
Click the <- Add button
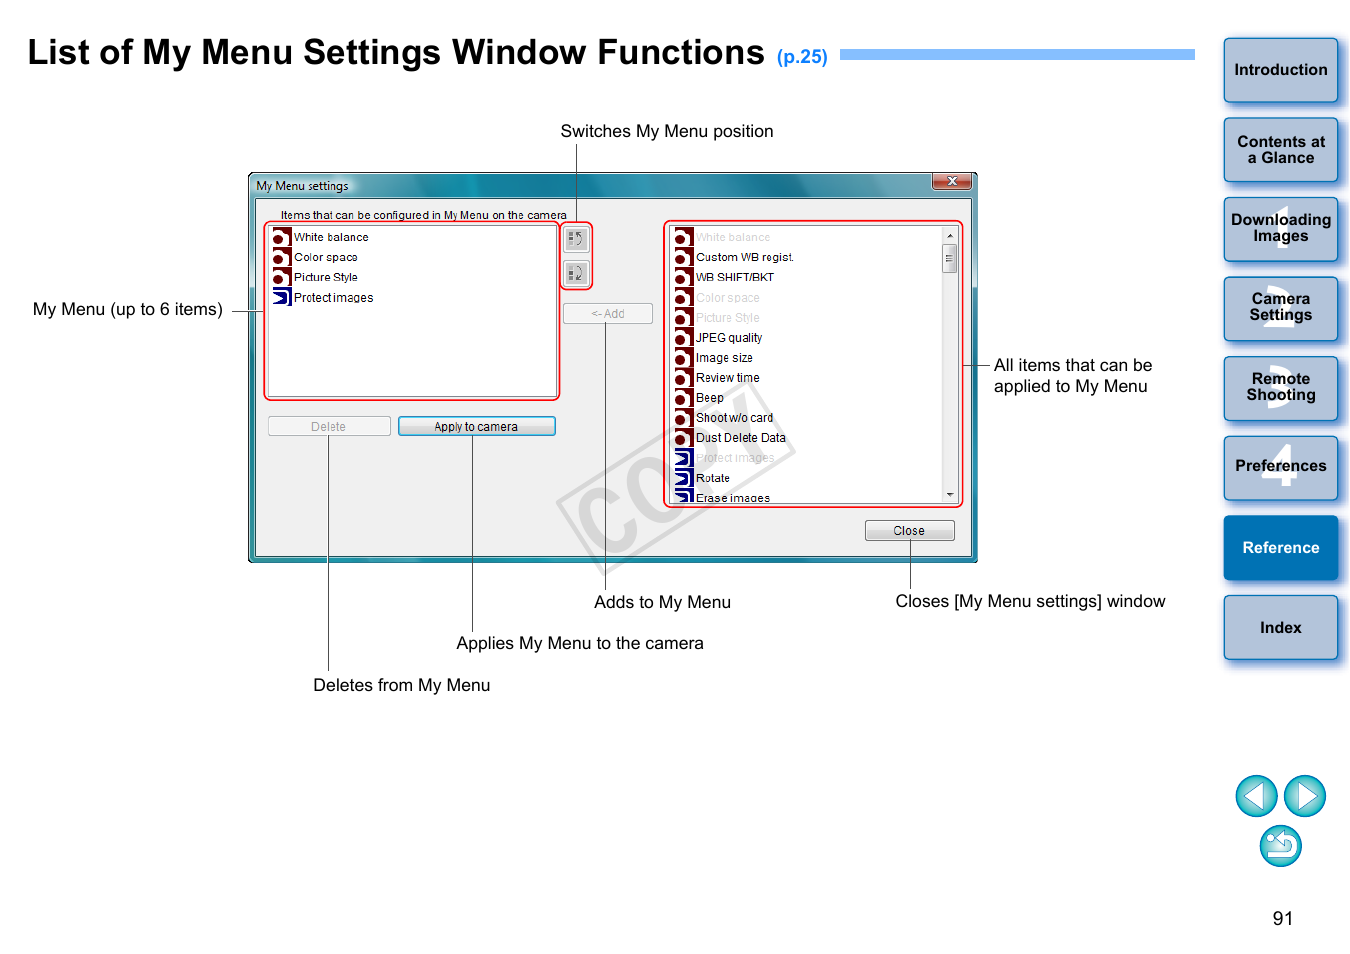(608, 313)
